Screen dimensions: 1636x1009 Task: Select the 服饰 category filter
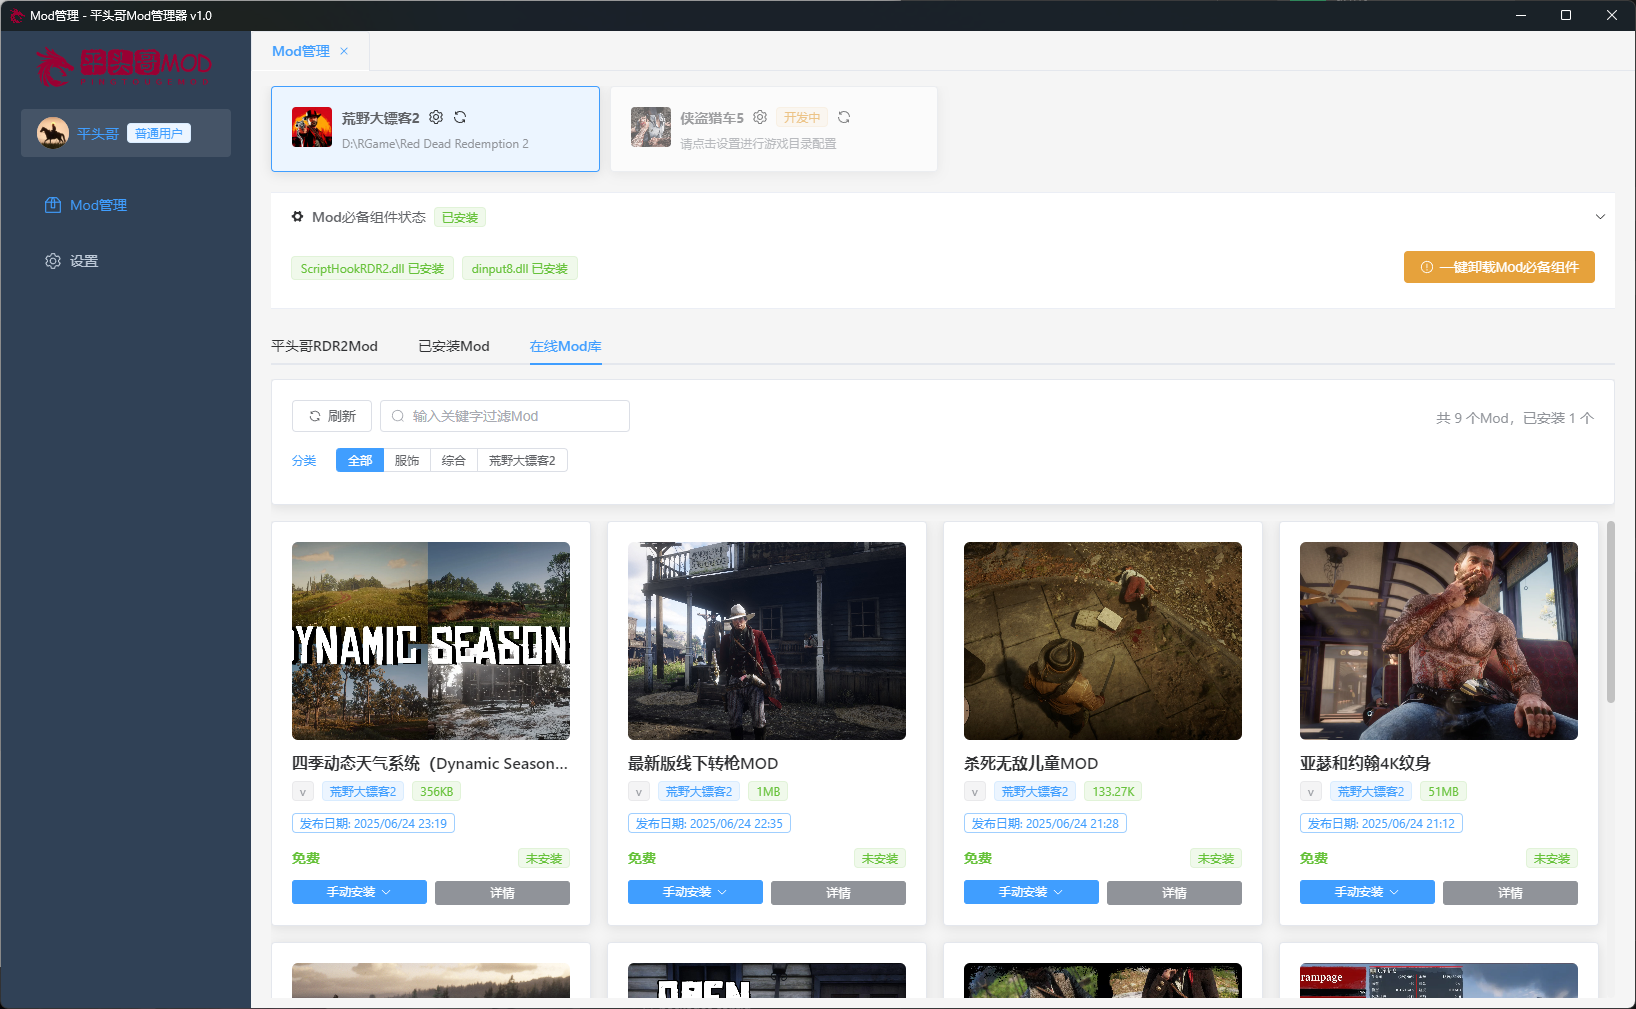click(x=407, y=460)
